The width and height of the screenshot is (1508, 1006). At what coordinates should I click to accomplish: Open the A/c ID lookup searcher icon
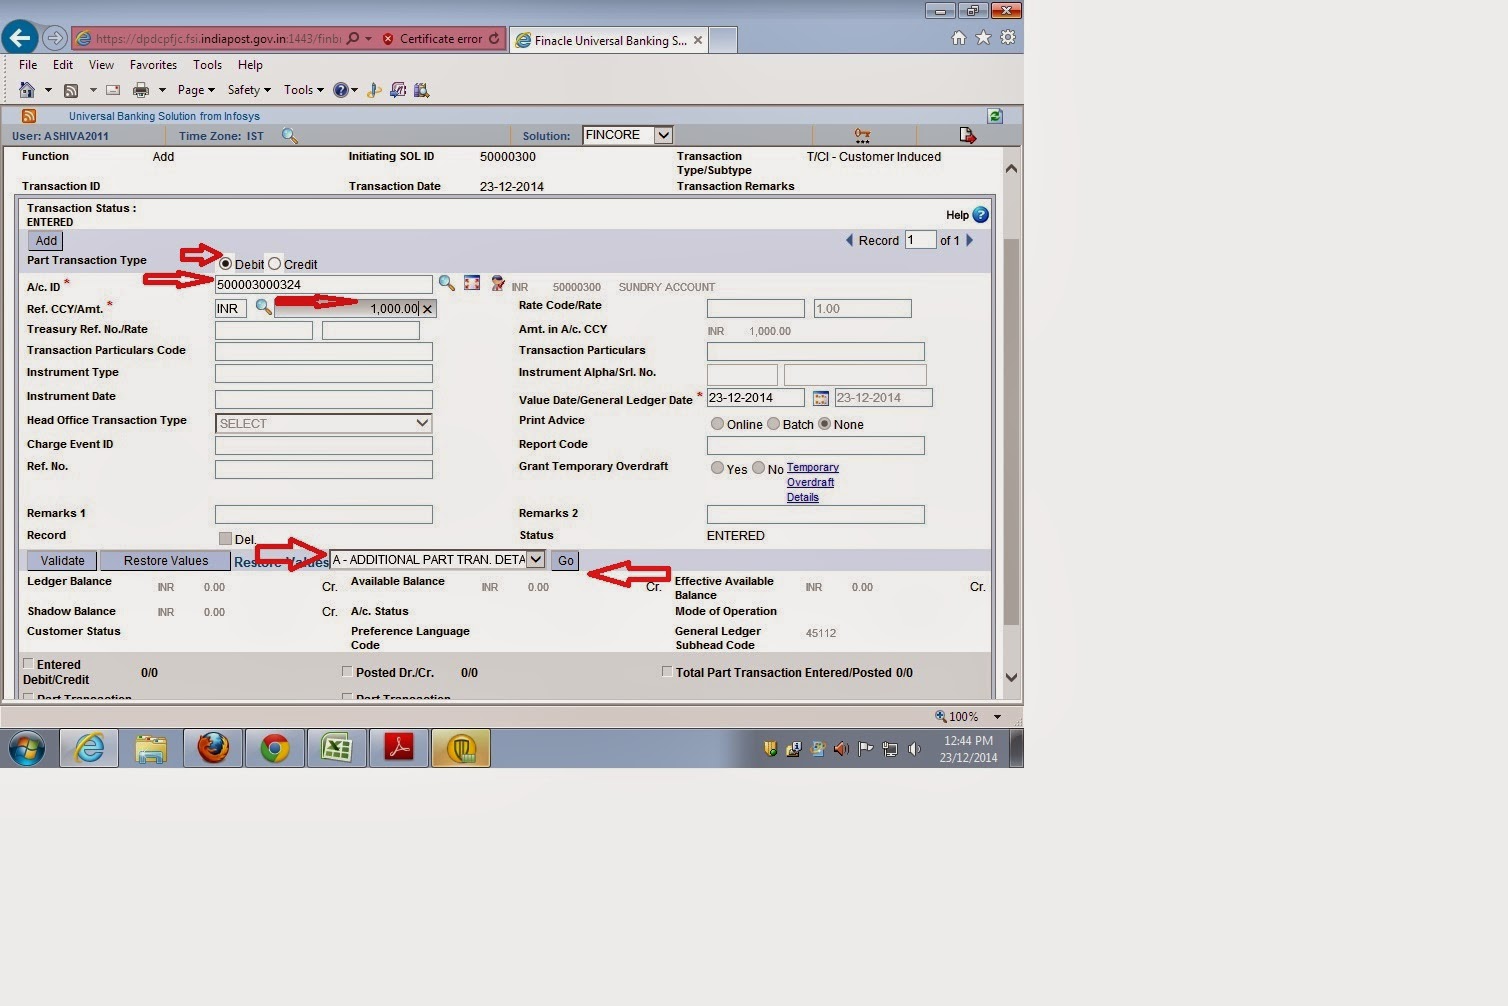click(446, 283)
